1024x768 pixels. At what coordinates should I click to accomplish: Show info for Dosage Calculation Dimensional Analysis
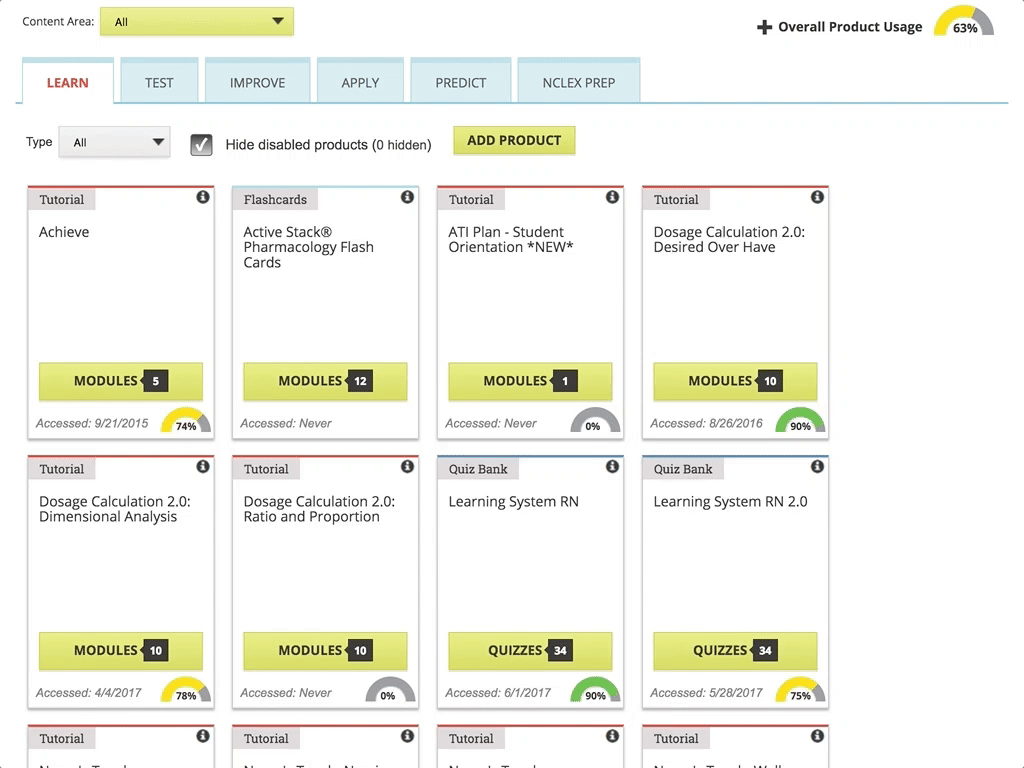(x=203, y=466)
